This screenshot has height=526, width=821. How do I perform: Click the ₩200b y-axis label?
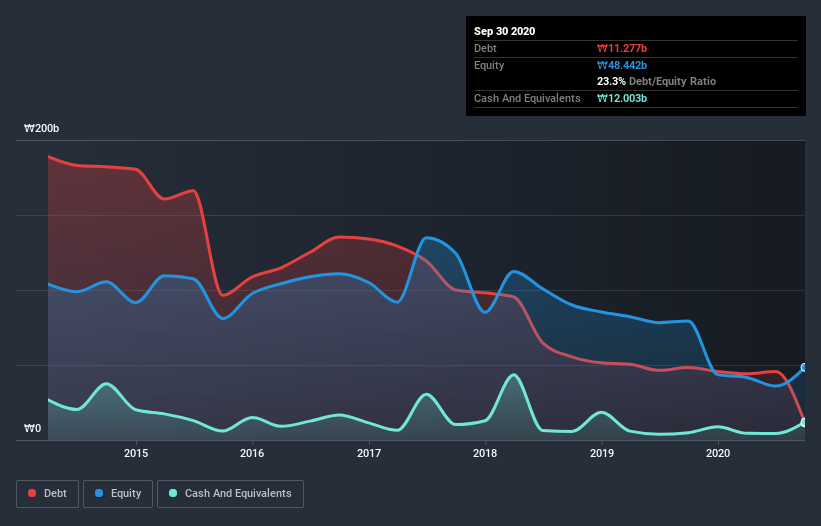coord(41,128)
